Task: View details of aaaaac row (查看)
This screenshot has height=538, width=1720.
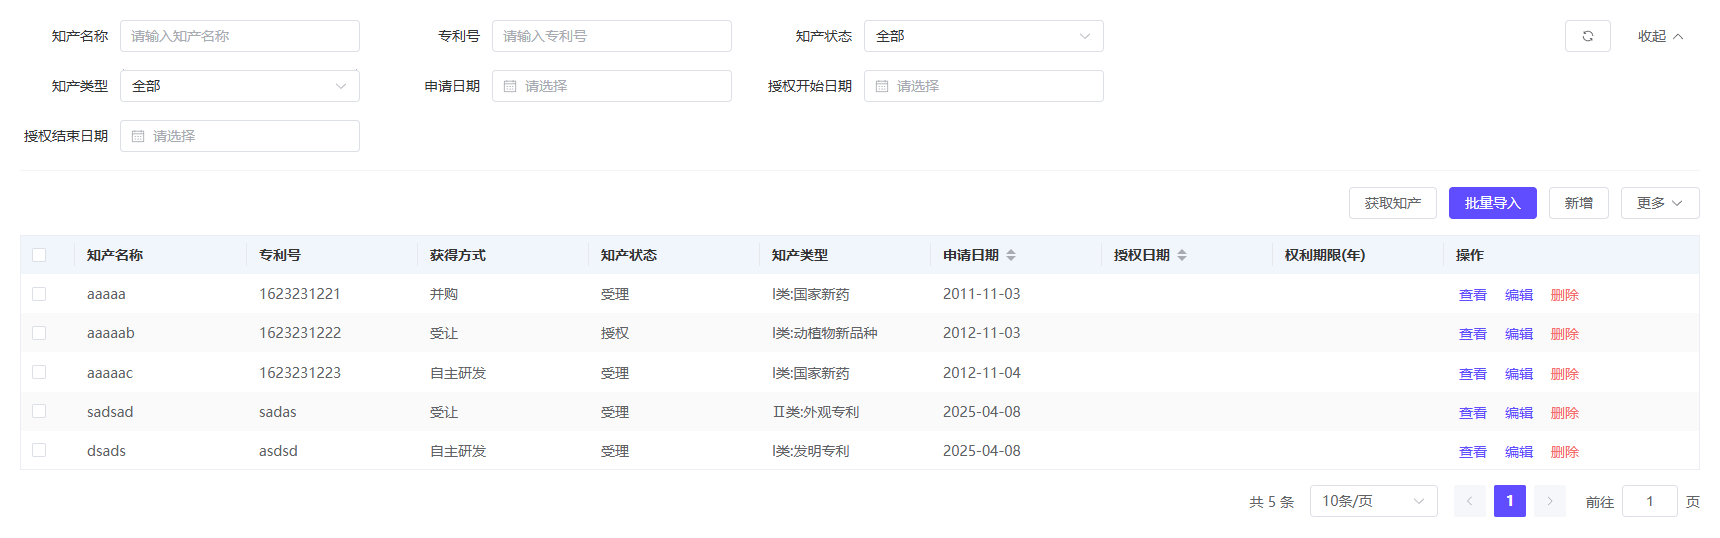Action: (x=1473, y=374)
